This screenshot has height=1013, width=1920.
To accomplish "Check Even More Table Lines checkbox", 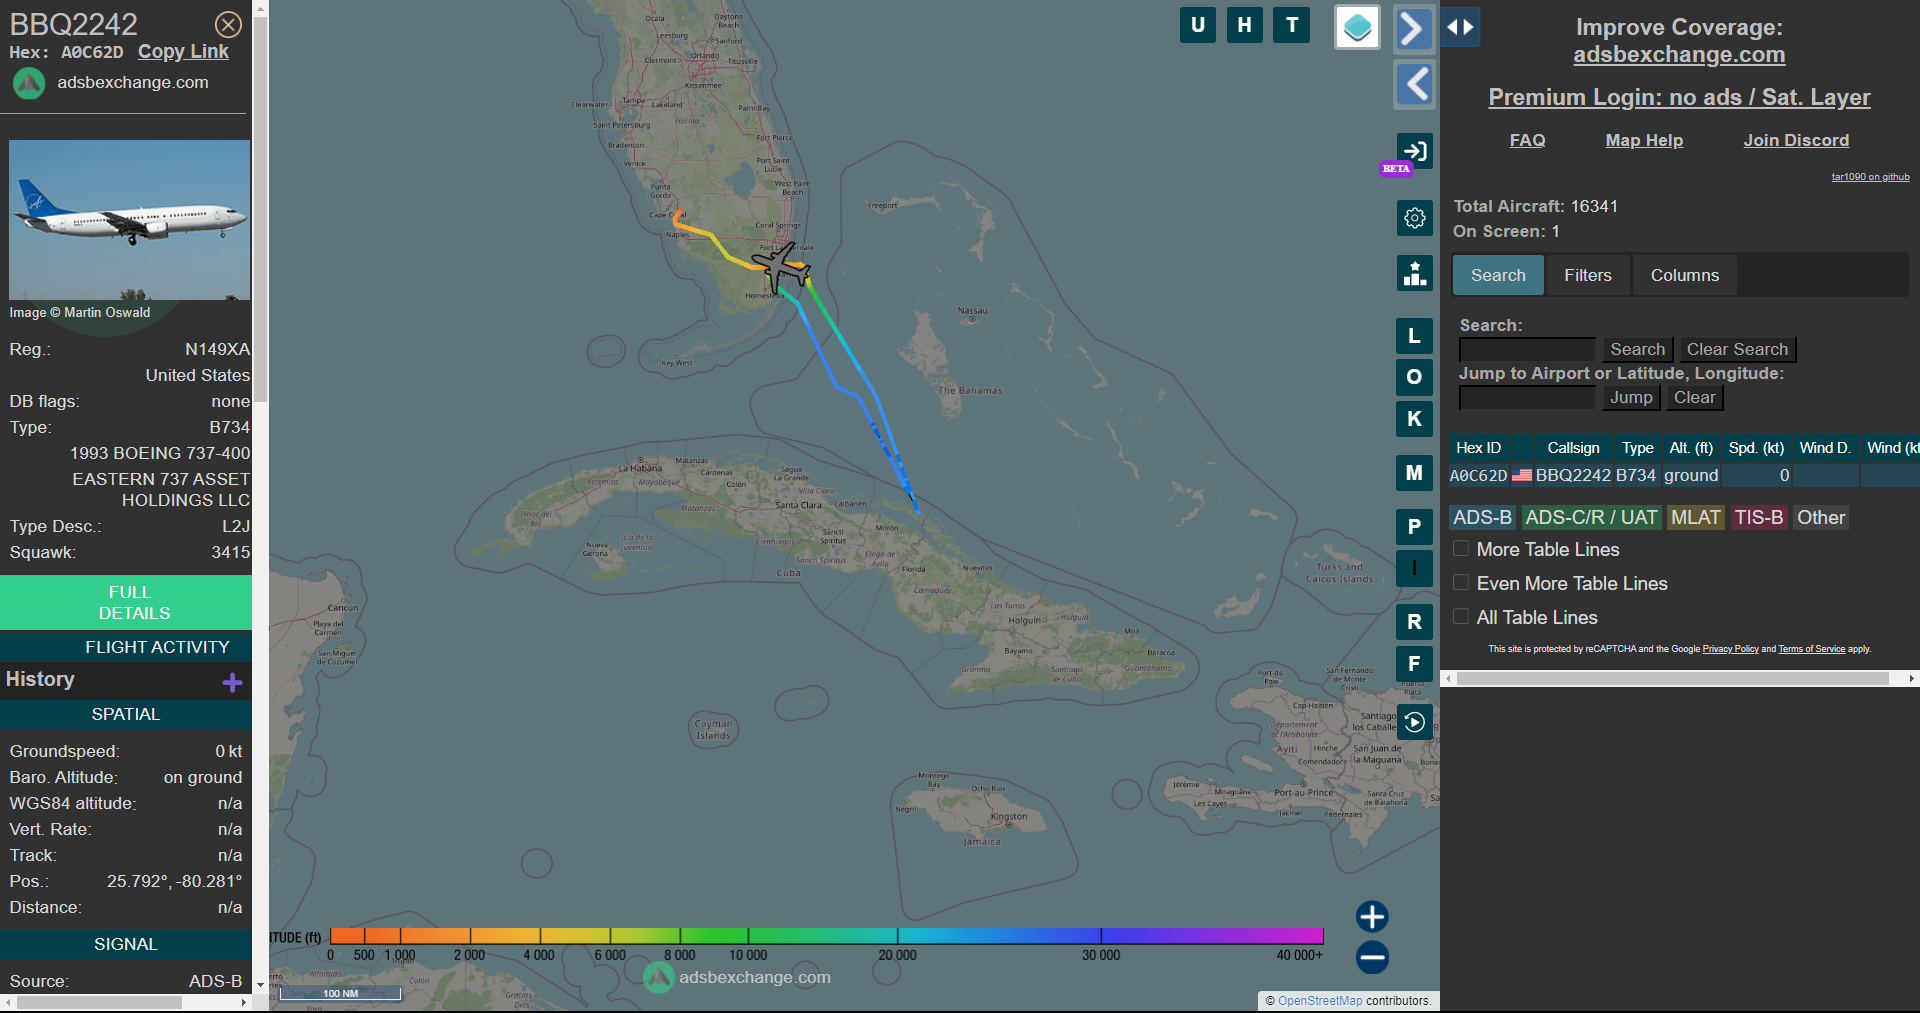I will pyautogui.click(x=1461, y=583).
